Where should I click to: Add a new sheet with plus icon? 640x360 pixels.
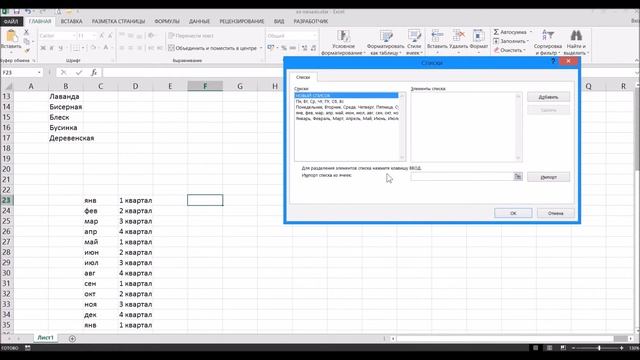[72, 338]
